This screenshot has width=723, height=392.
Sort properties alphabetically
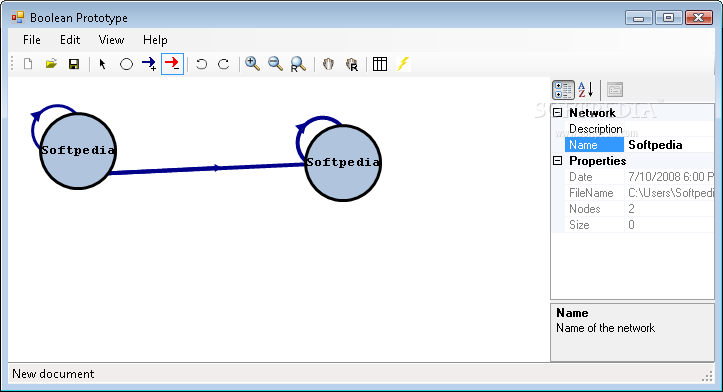point(586,89)
